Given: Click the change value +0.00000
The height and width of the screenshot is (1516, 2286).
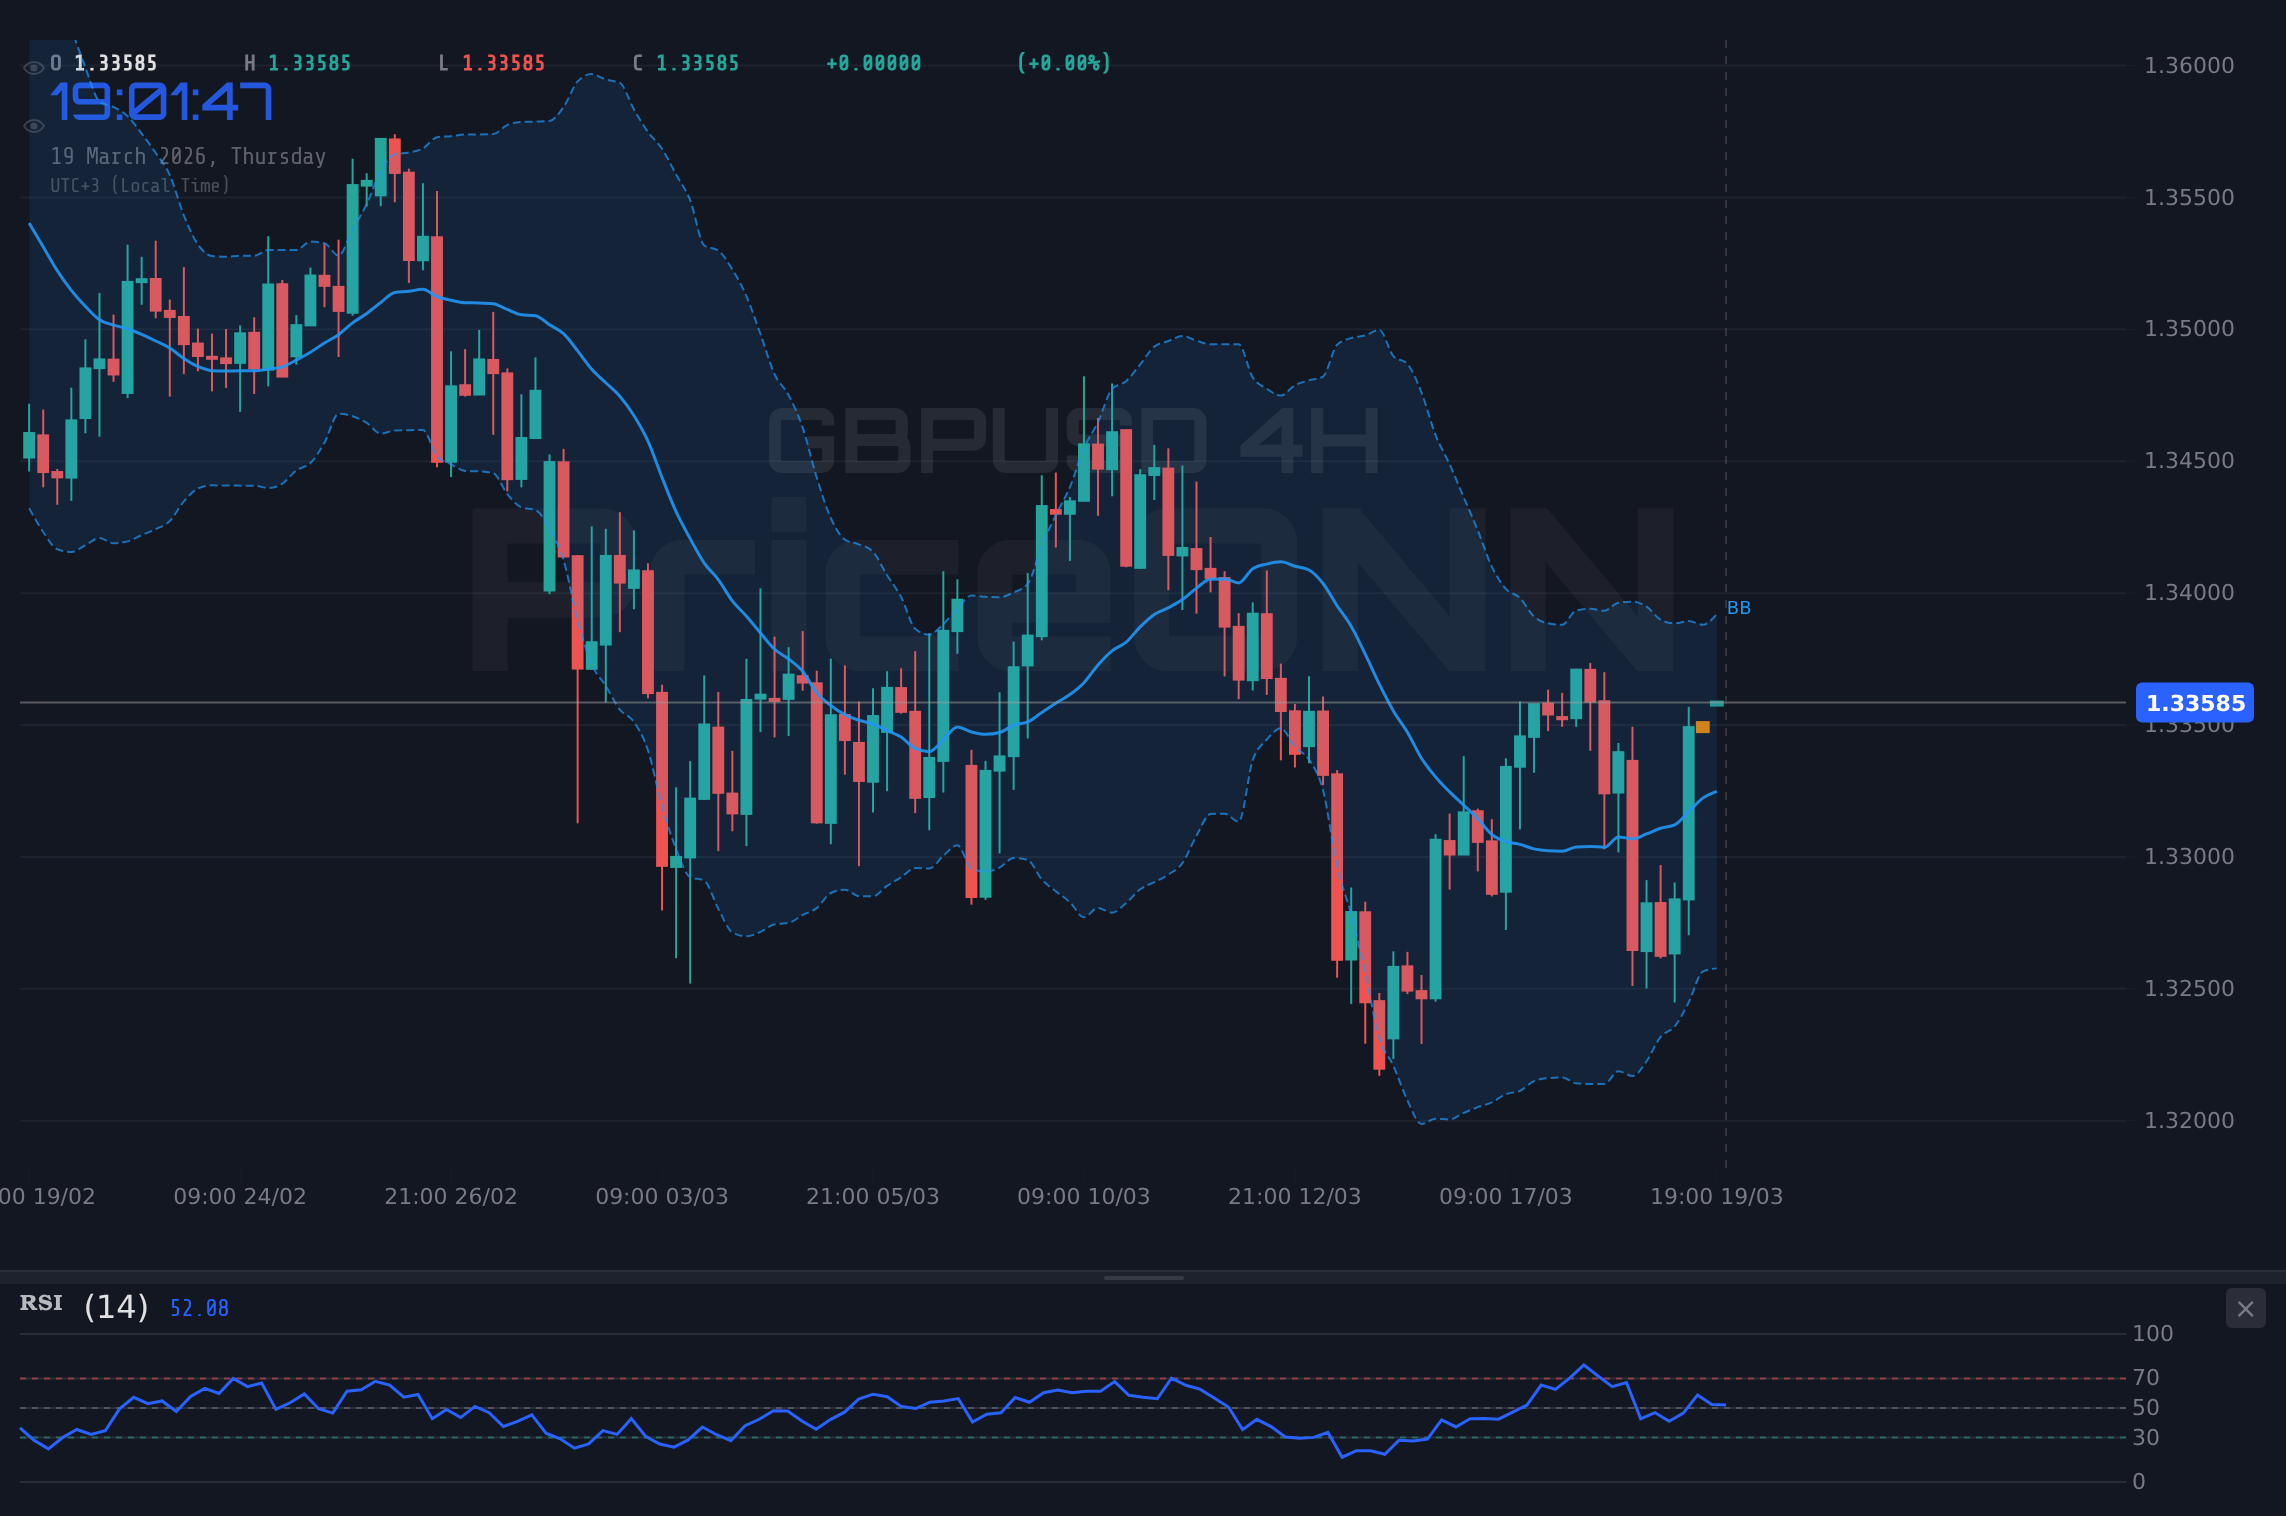Looking at the screenshot, I should pos(872,62).
